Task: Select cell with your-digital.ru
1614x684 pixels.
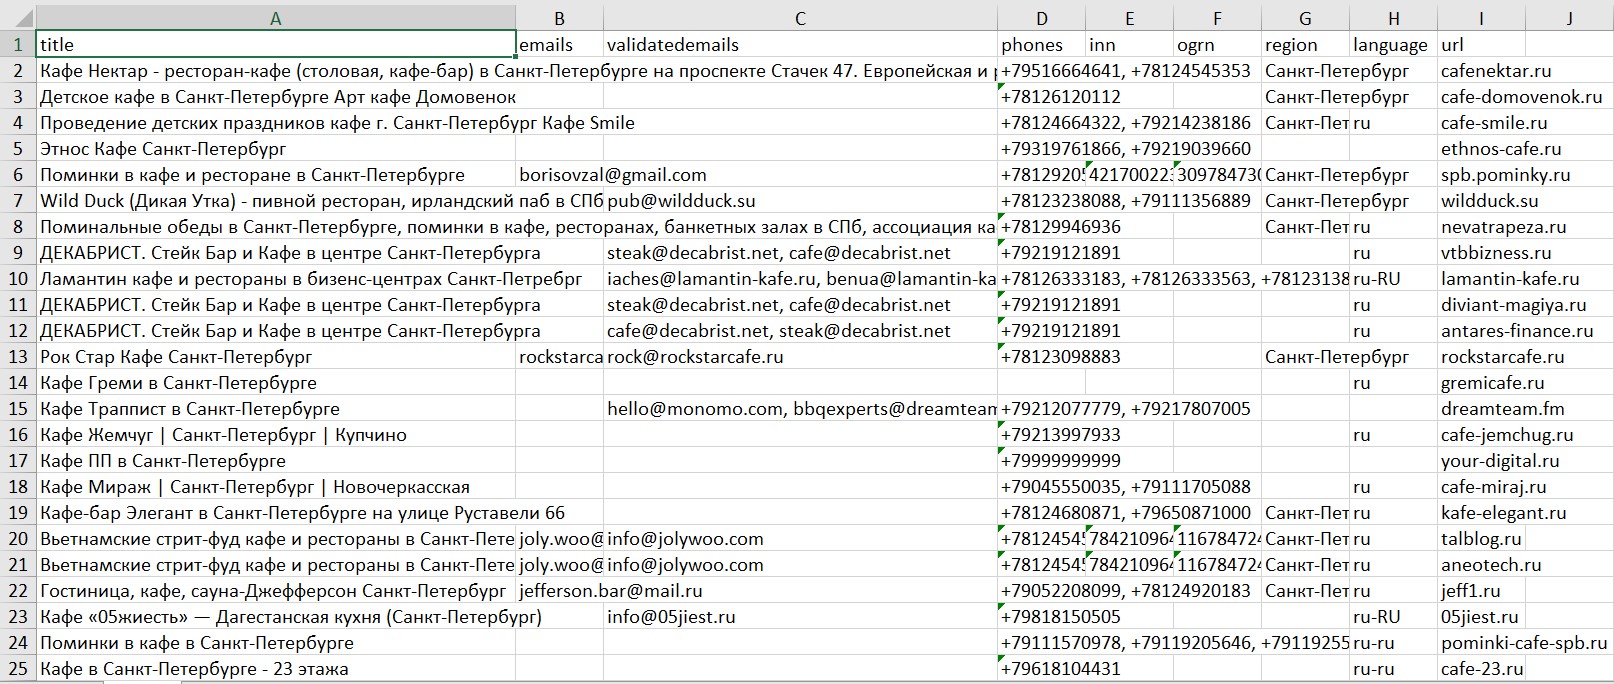Action: click(1481, 460)
